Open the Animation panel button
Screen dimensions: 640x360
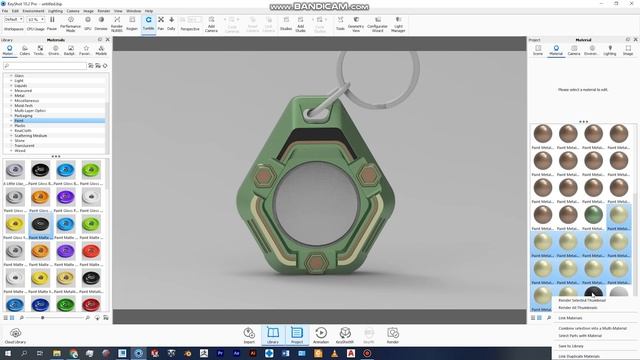[x=321, y=336]
